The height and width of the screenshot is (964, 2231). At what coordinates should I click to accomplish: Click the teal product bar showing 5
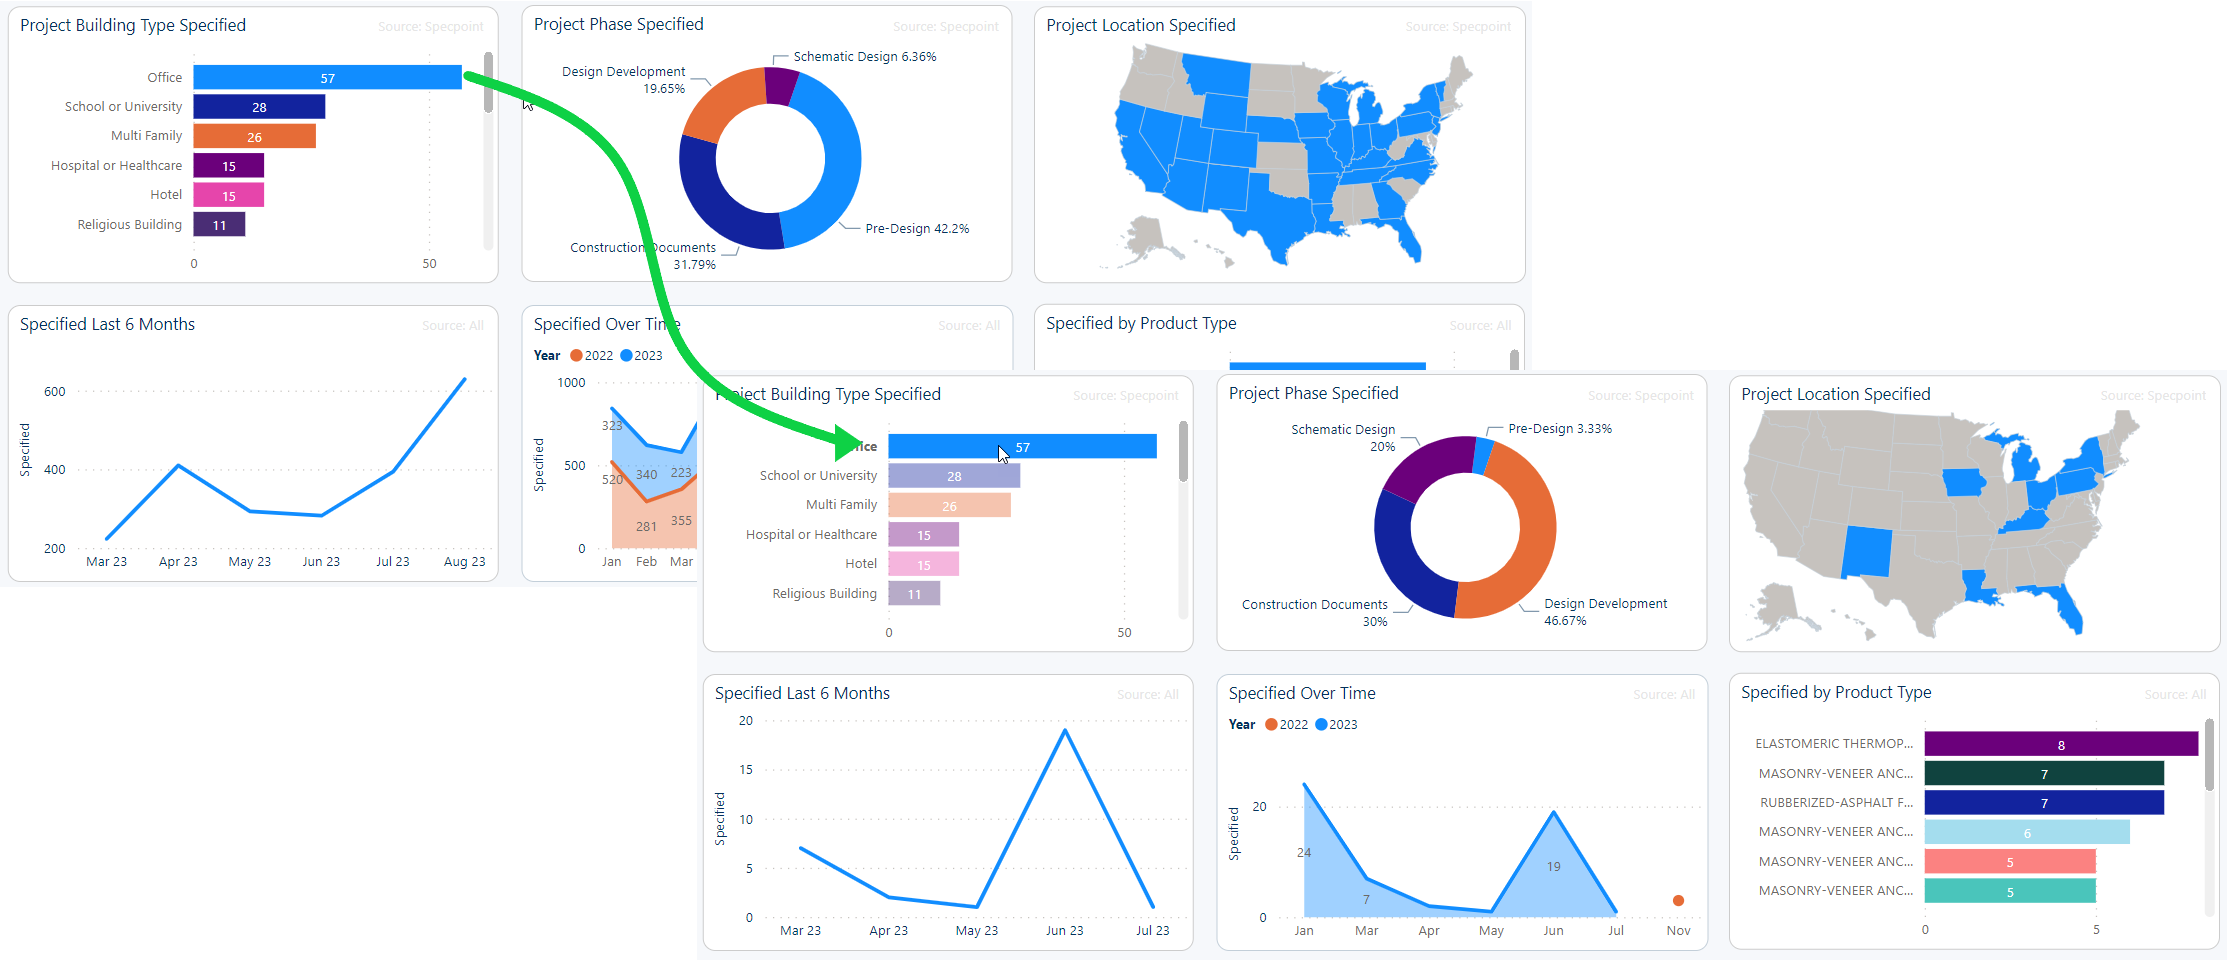pos(2009,892)
